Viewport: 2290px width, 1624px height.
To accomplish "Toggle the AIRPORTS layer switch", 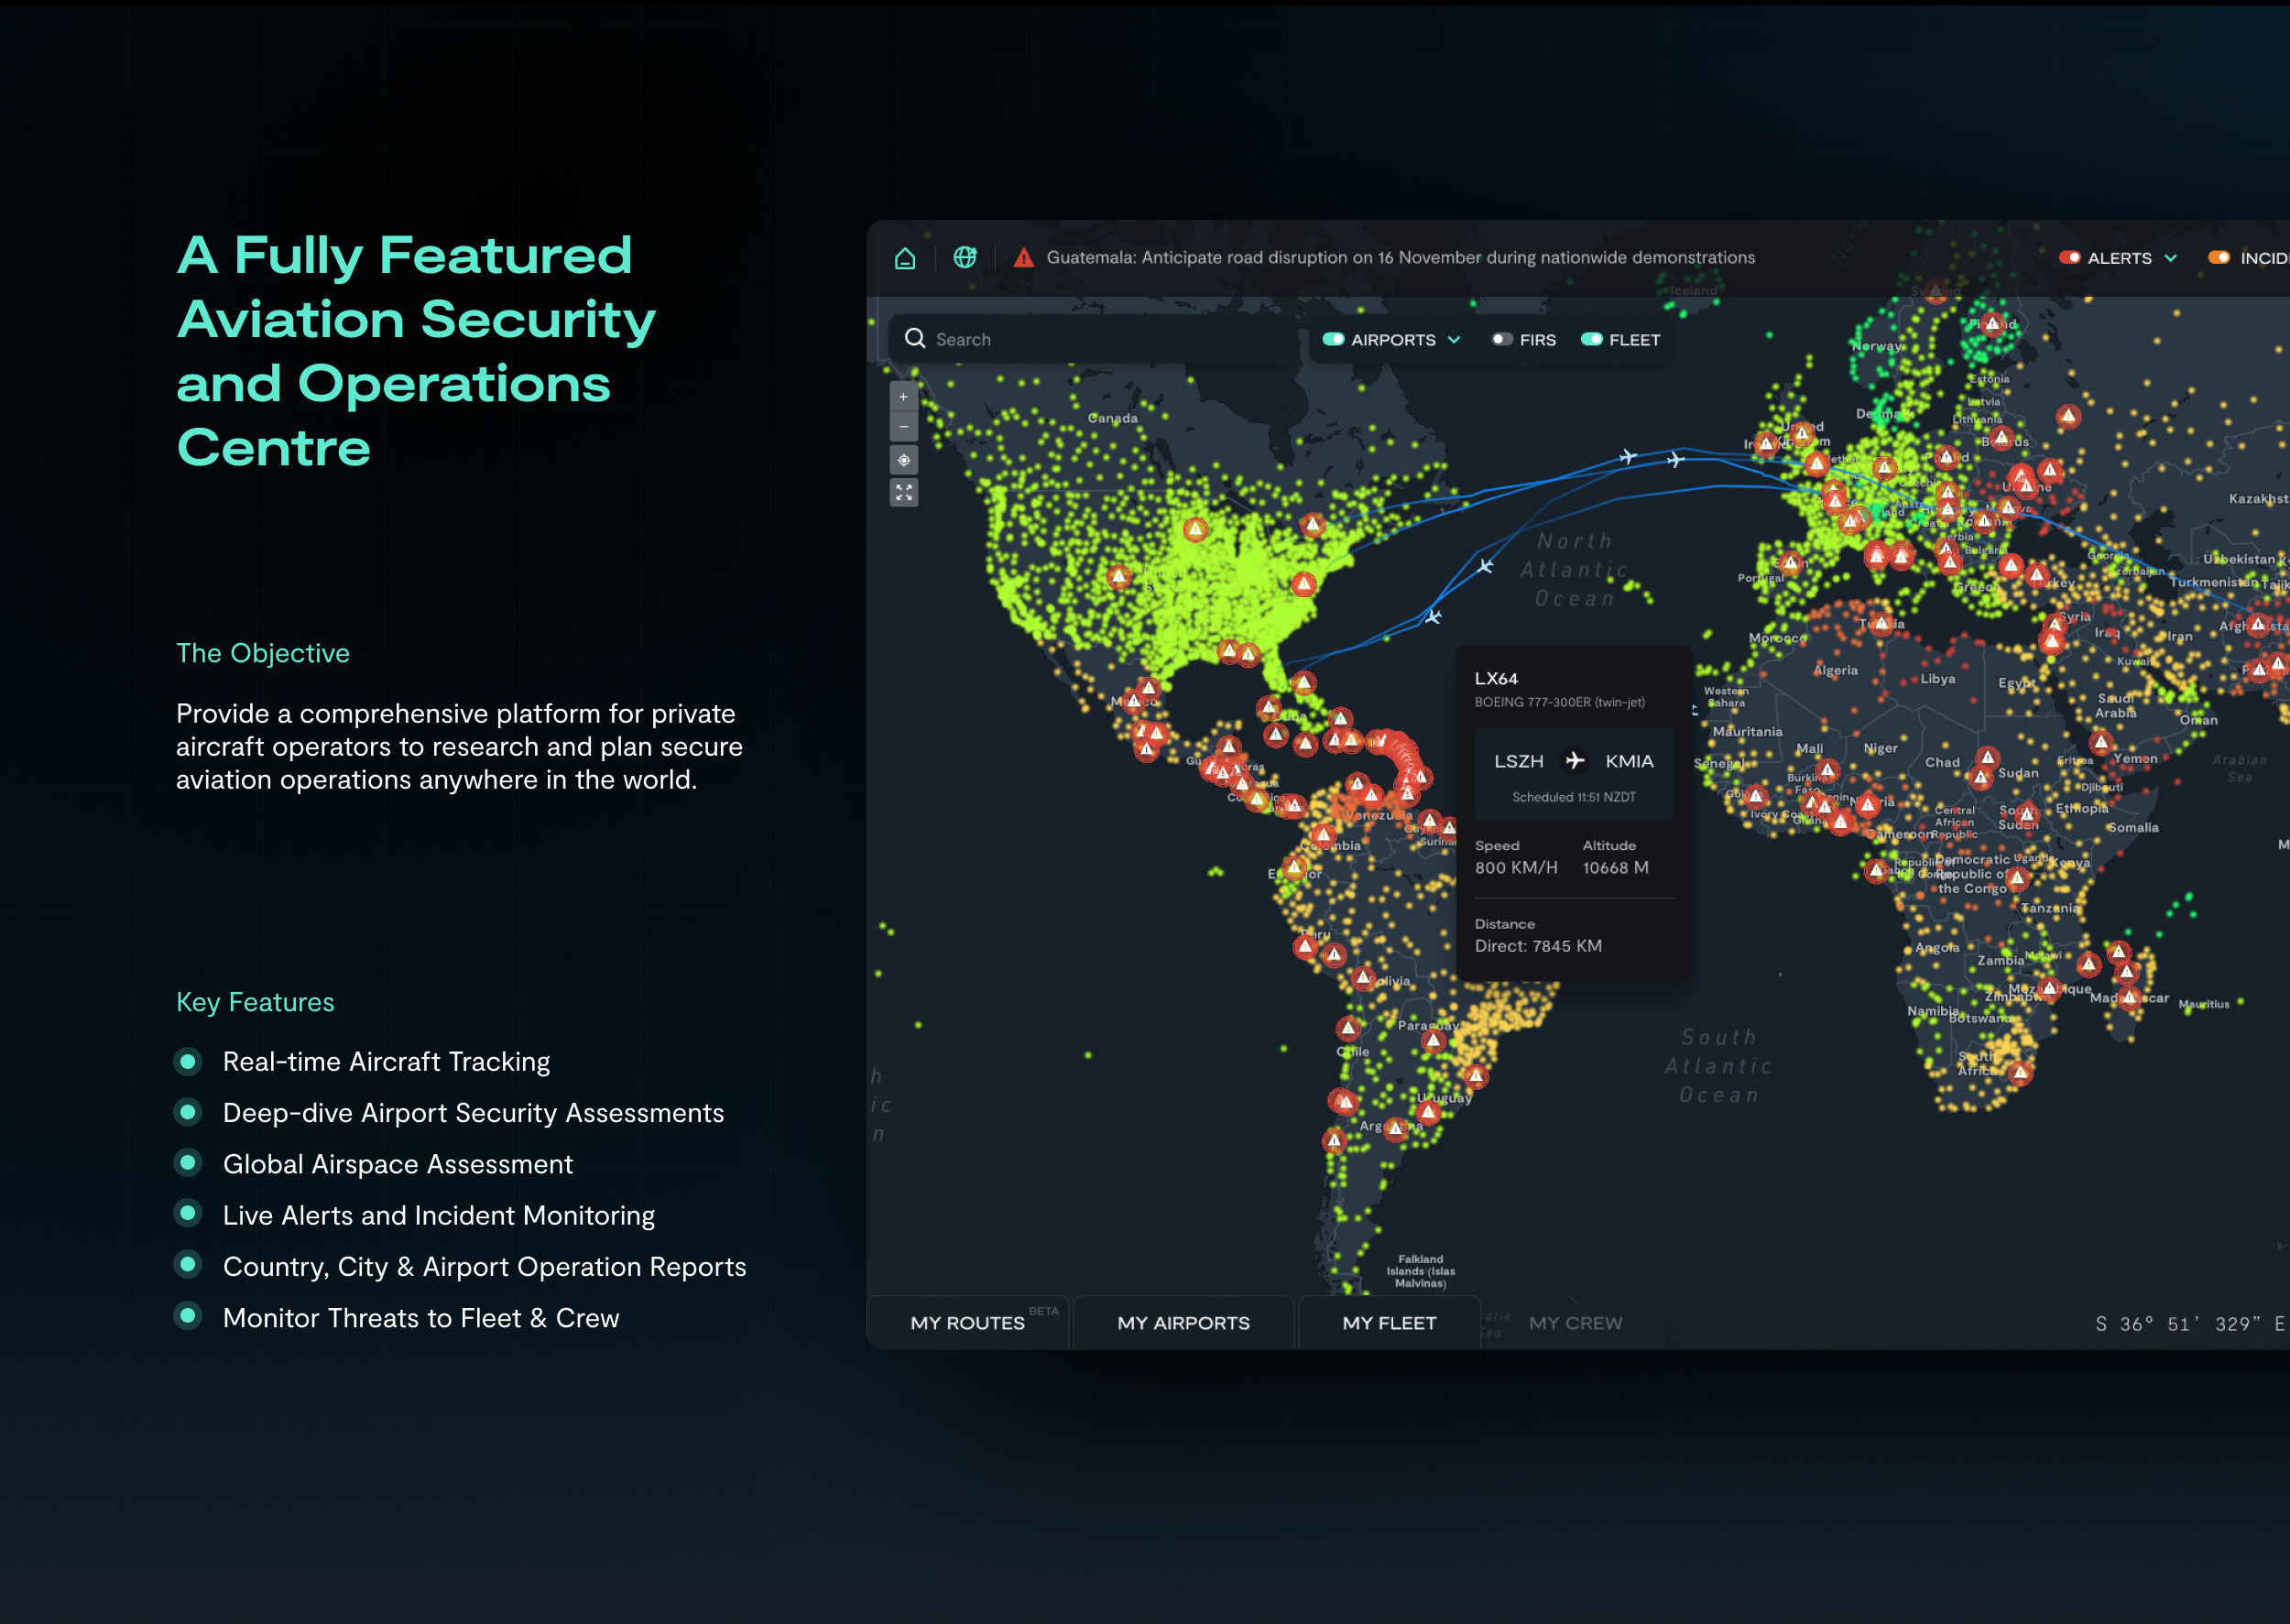I will pyautogui.click(x=1332, y=339).
